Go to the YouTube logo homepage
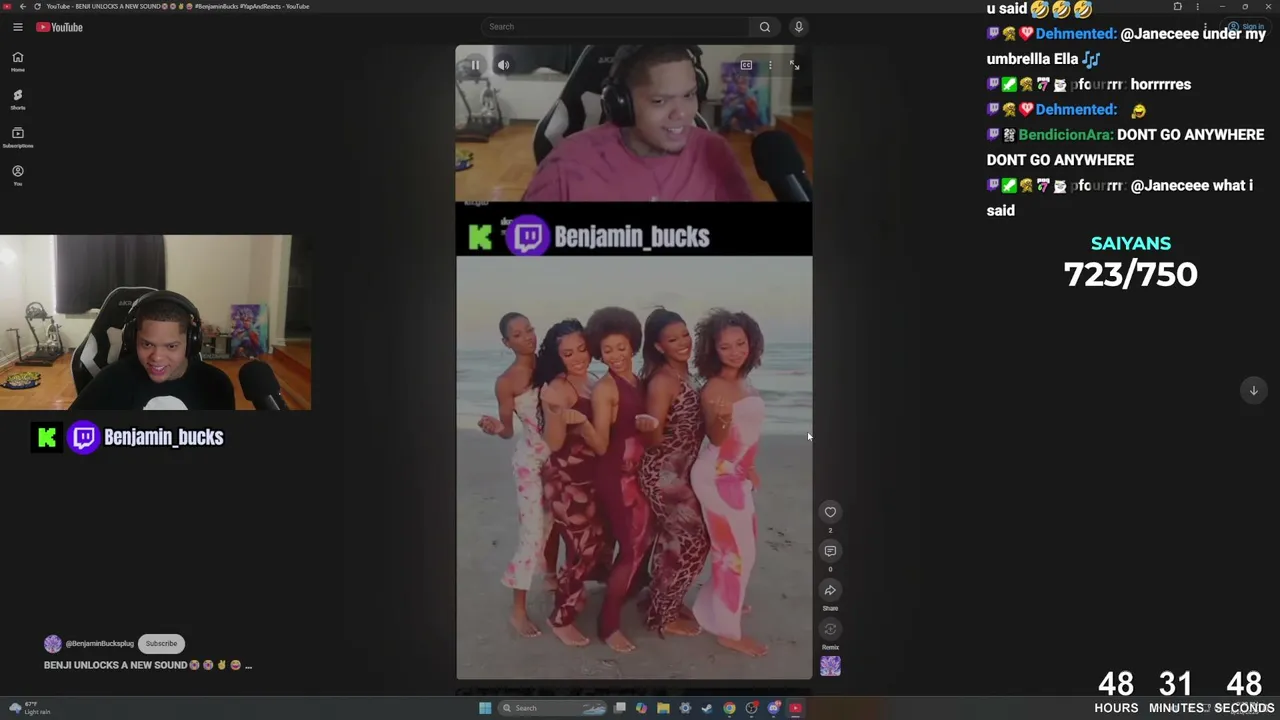The height and width of the screenshot is (720, 1280). coord(59,27)
